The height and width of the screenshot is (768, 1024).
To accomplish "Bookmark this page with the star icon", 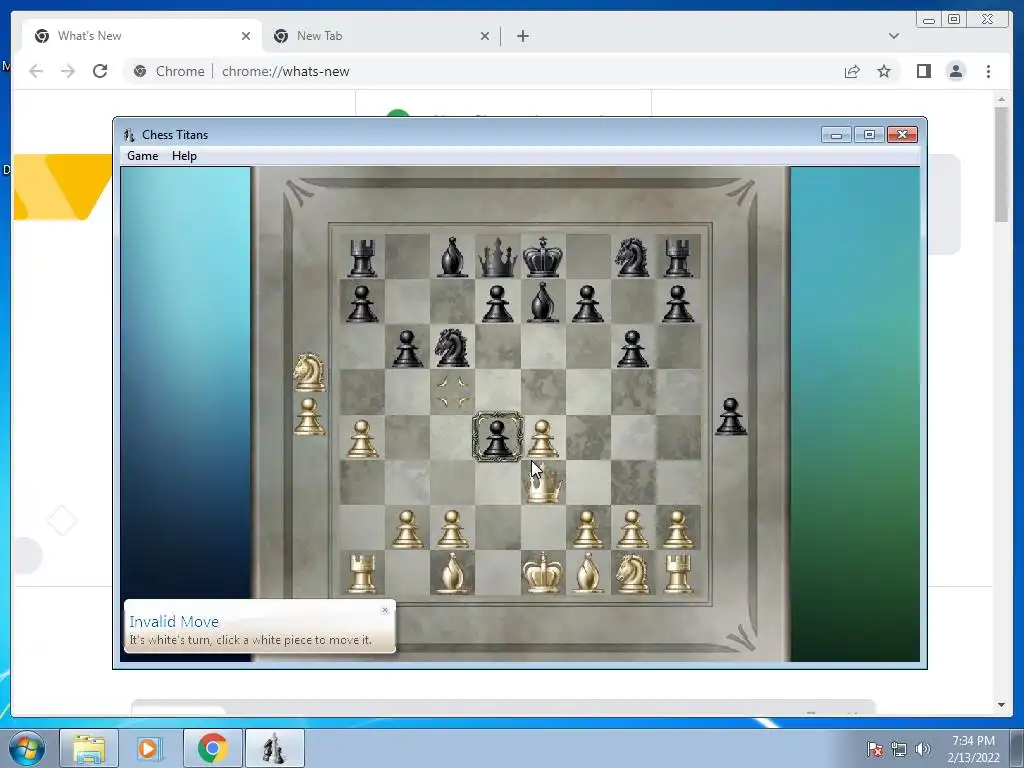I will [884, 71].
